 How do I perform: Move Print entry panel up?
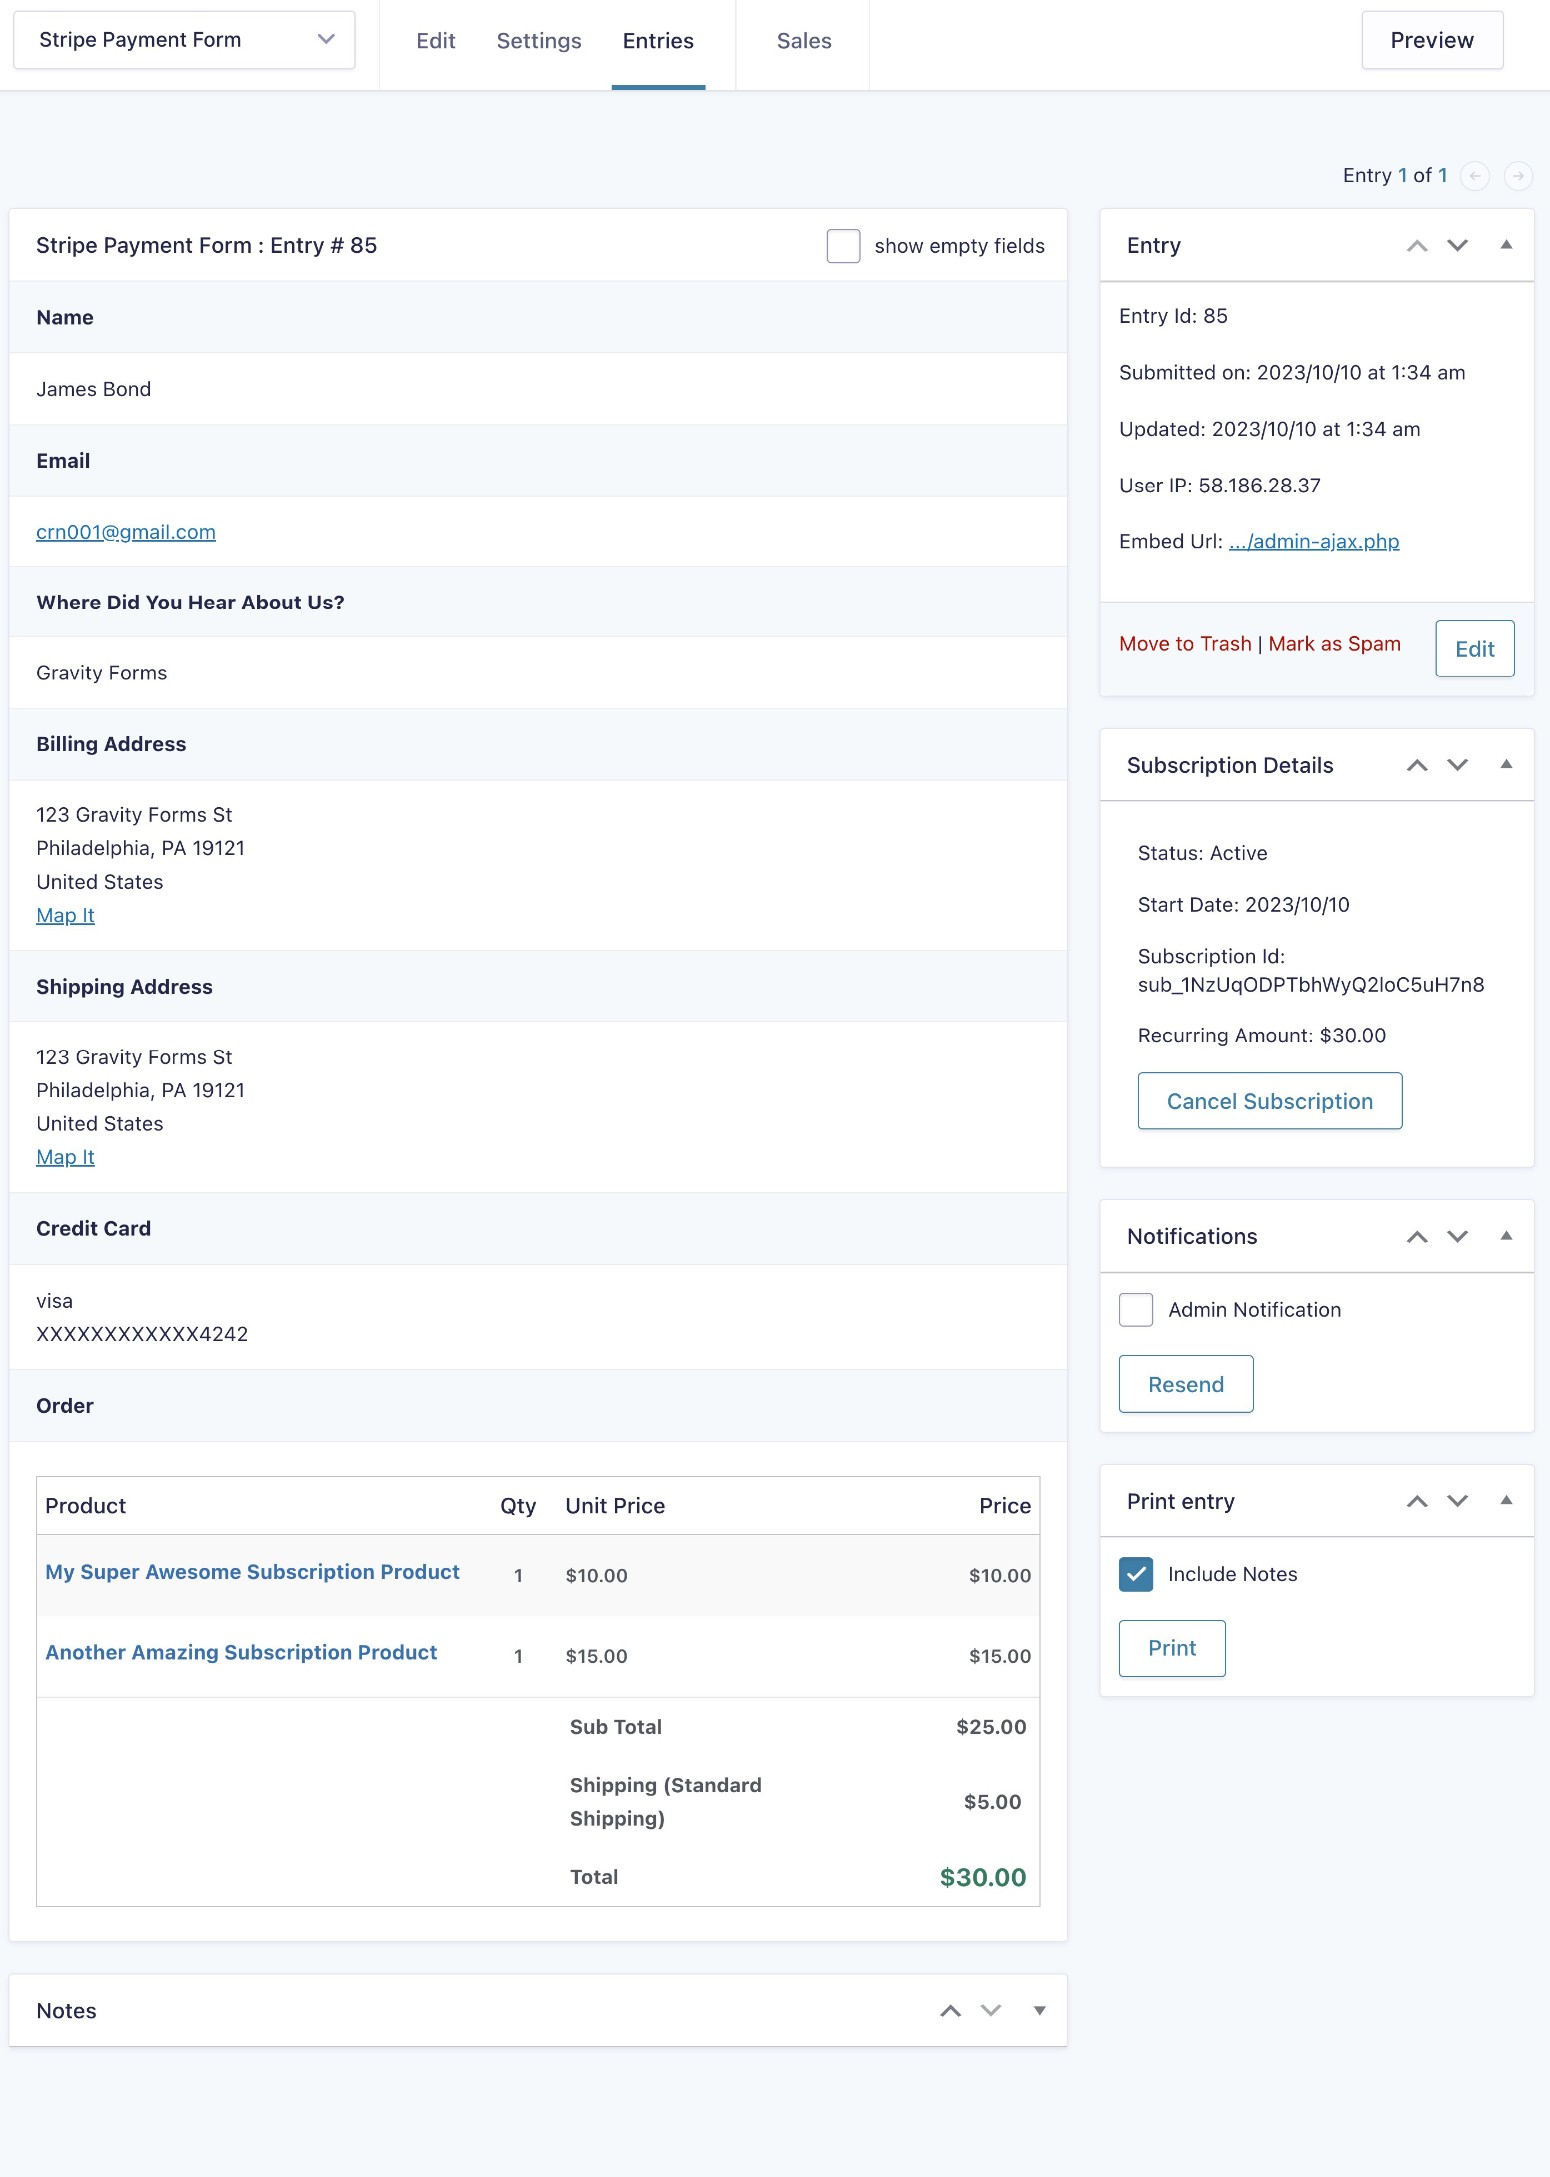click(x=1417, y=1502)
